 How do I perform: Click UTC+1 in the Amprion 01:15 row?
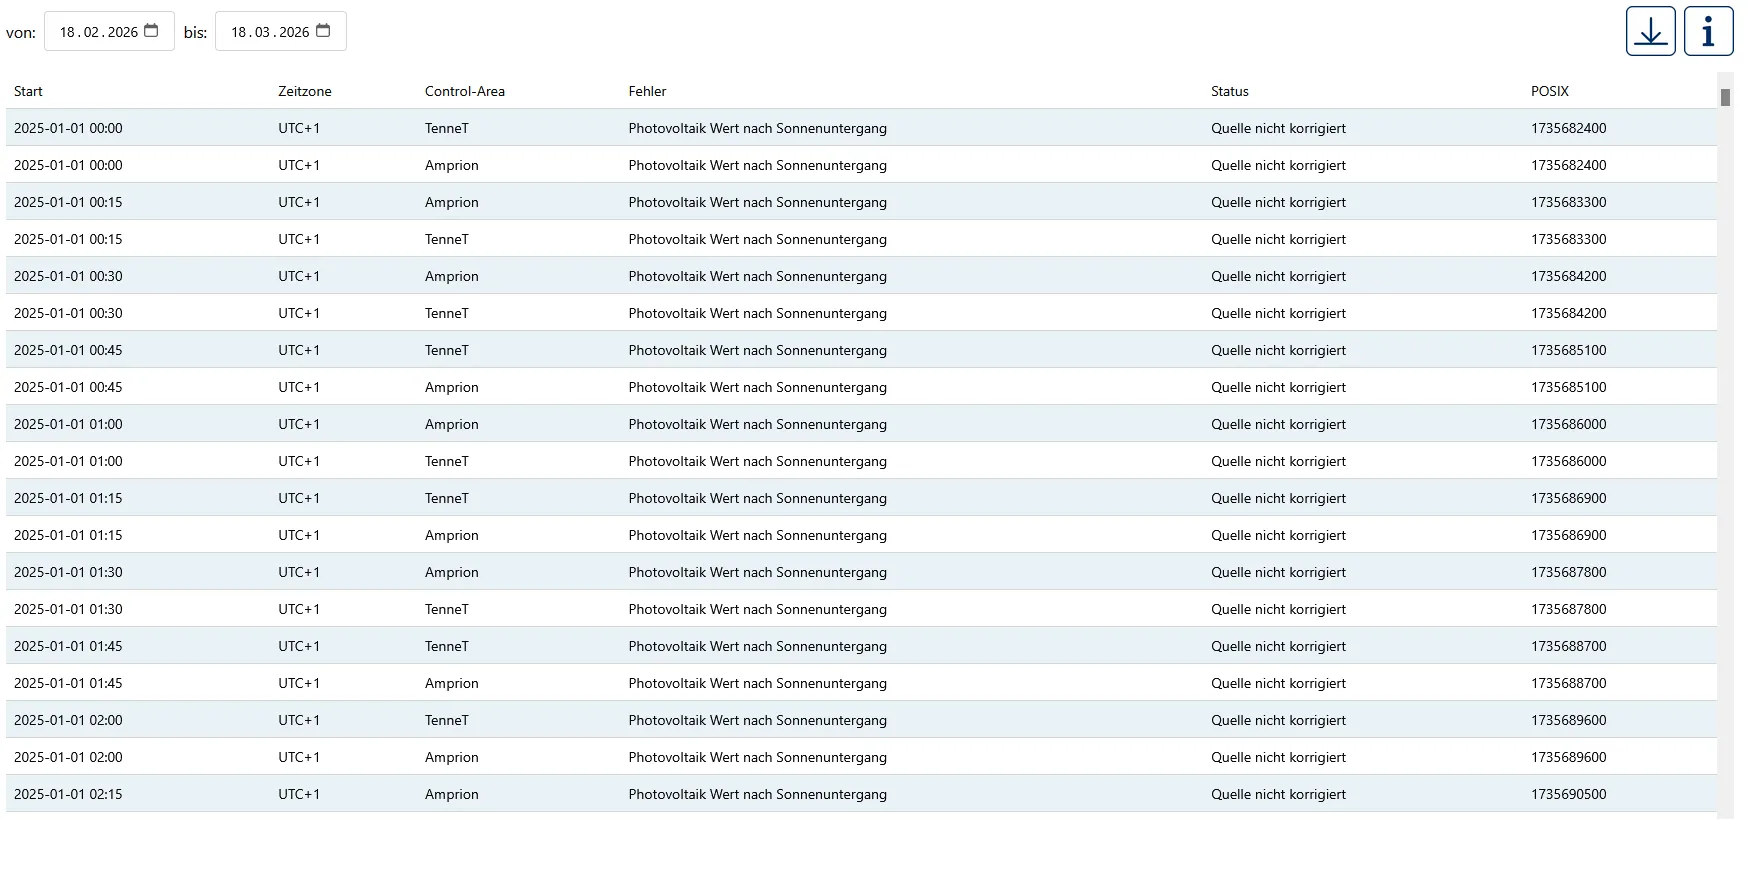[x=299, y=535]
